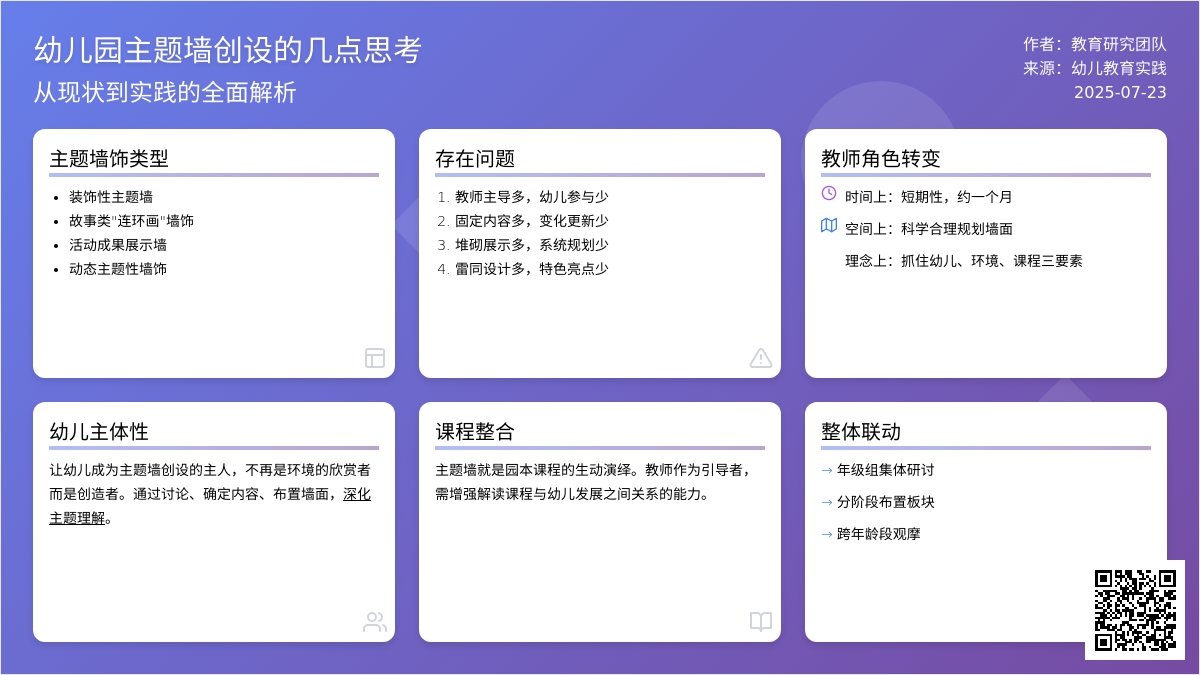Click the QR code image
The height and width of the screenshot is (675, 1200).
coord(1135,610)
